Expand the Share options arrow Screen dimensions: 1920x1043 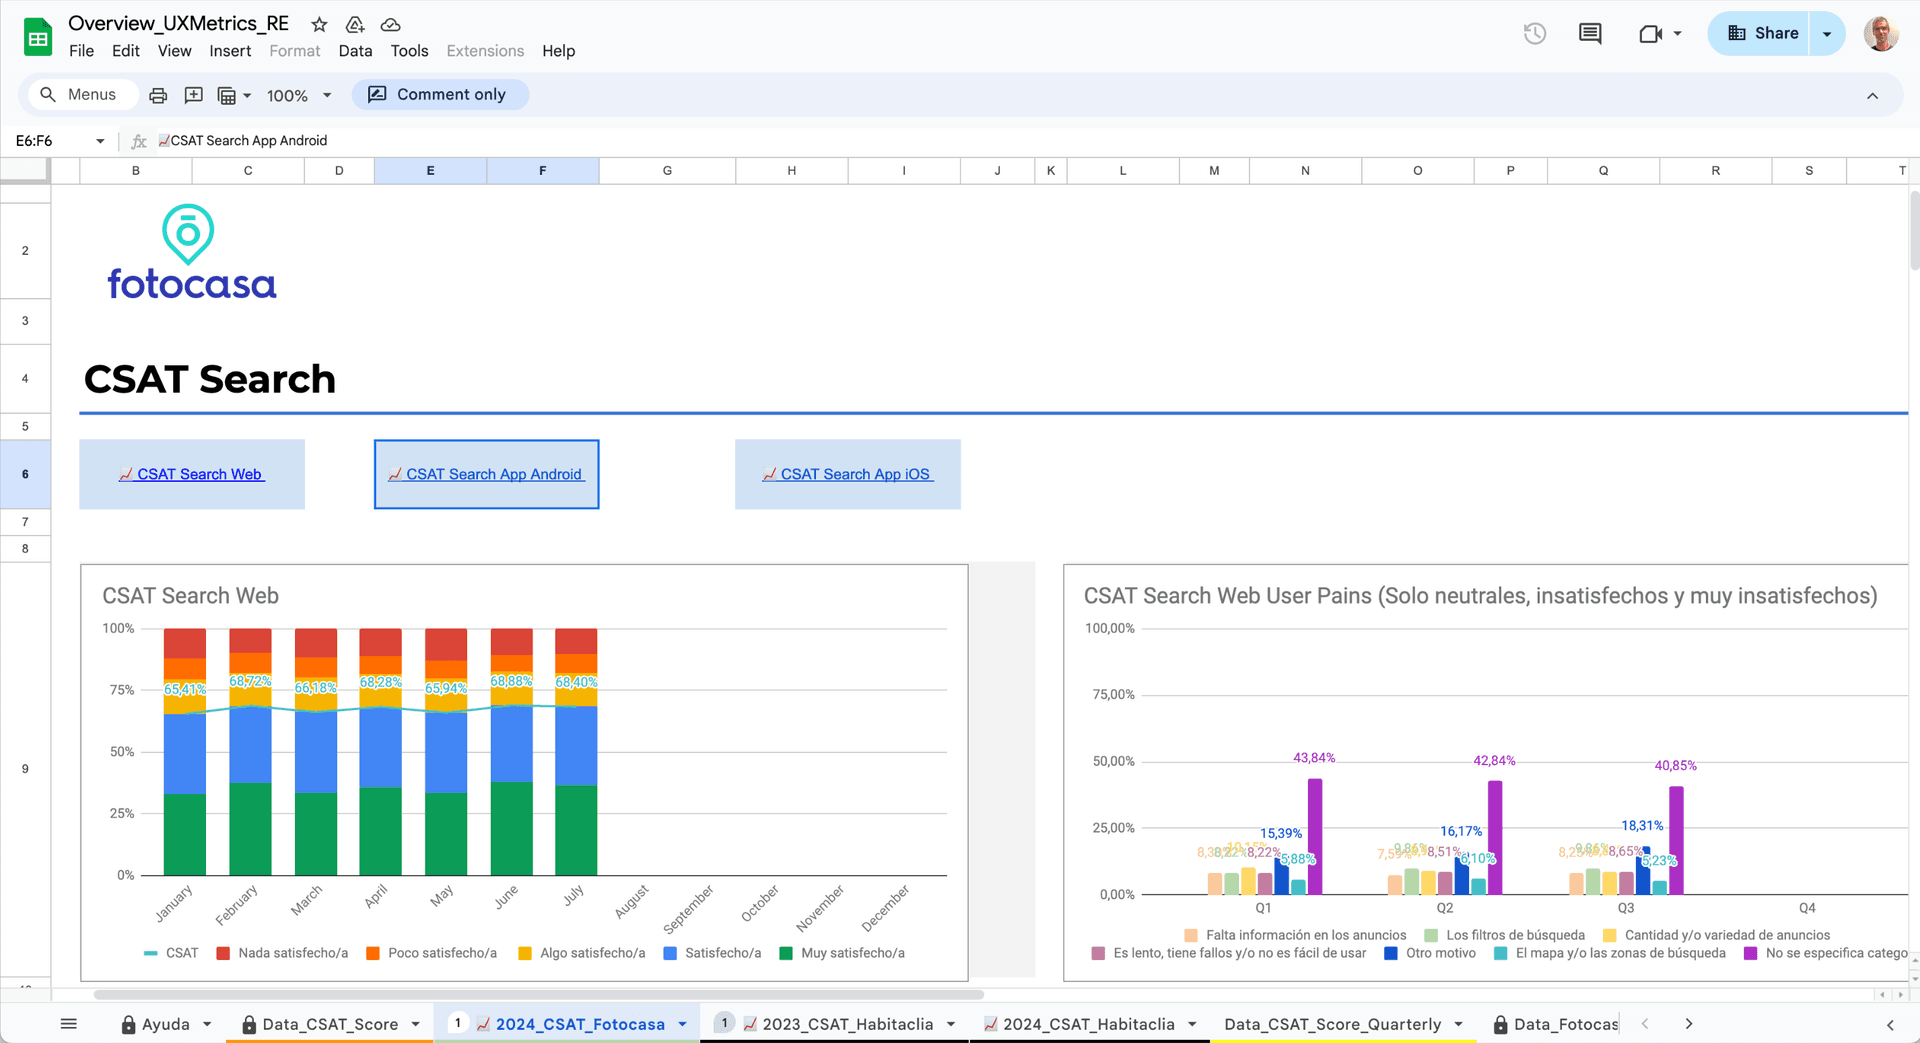pos(1827,34)
